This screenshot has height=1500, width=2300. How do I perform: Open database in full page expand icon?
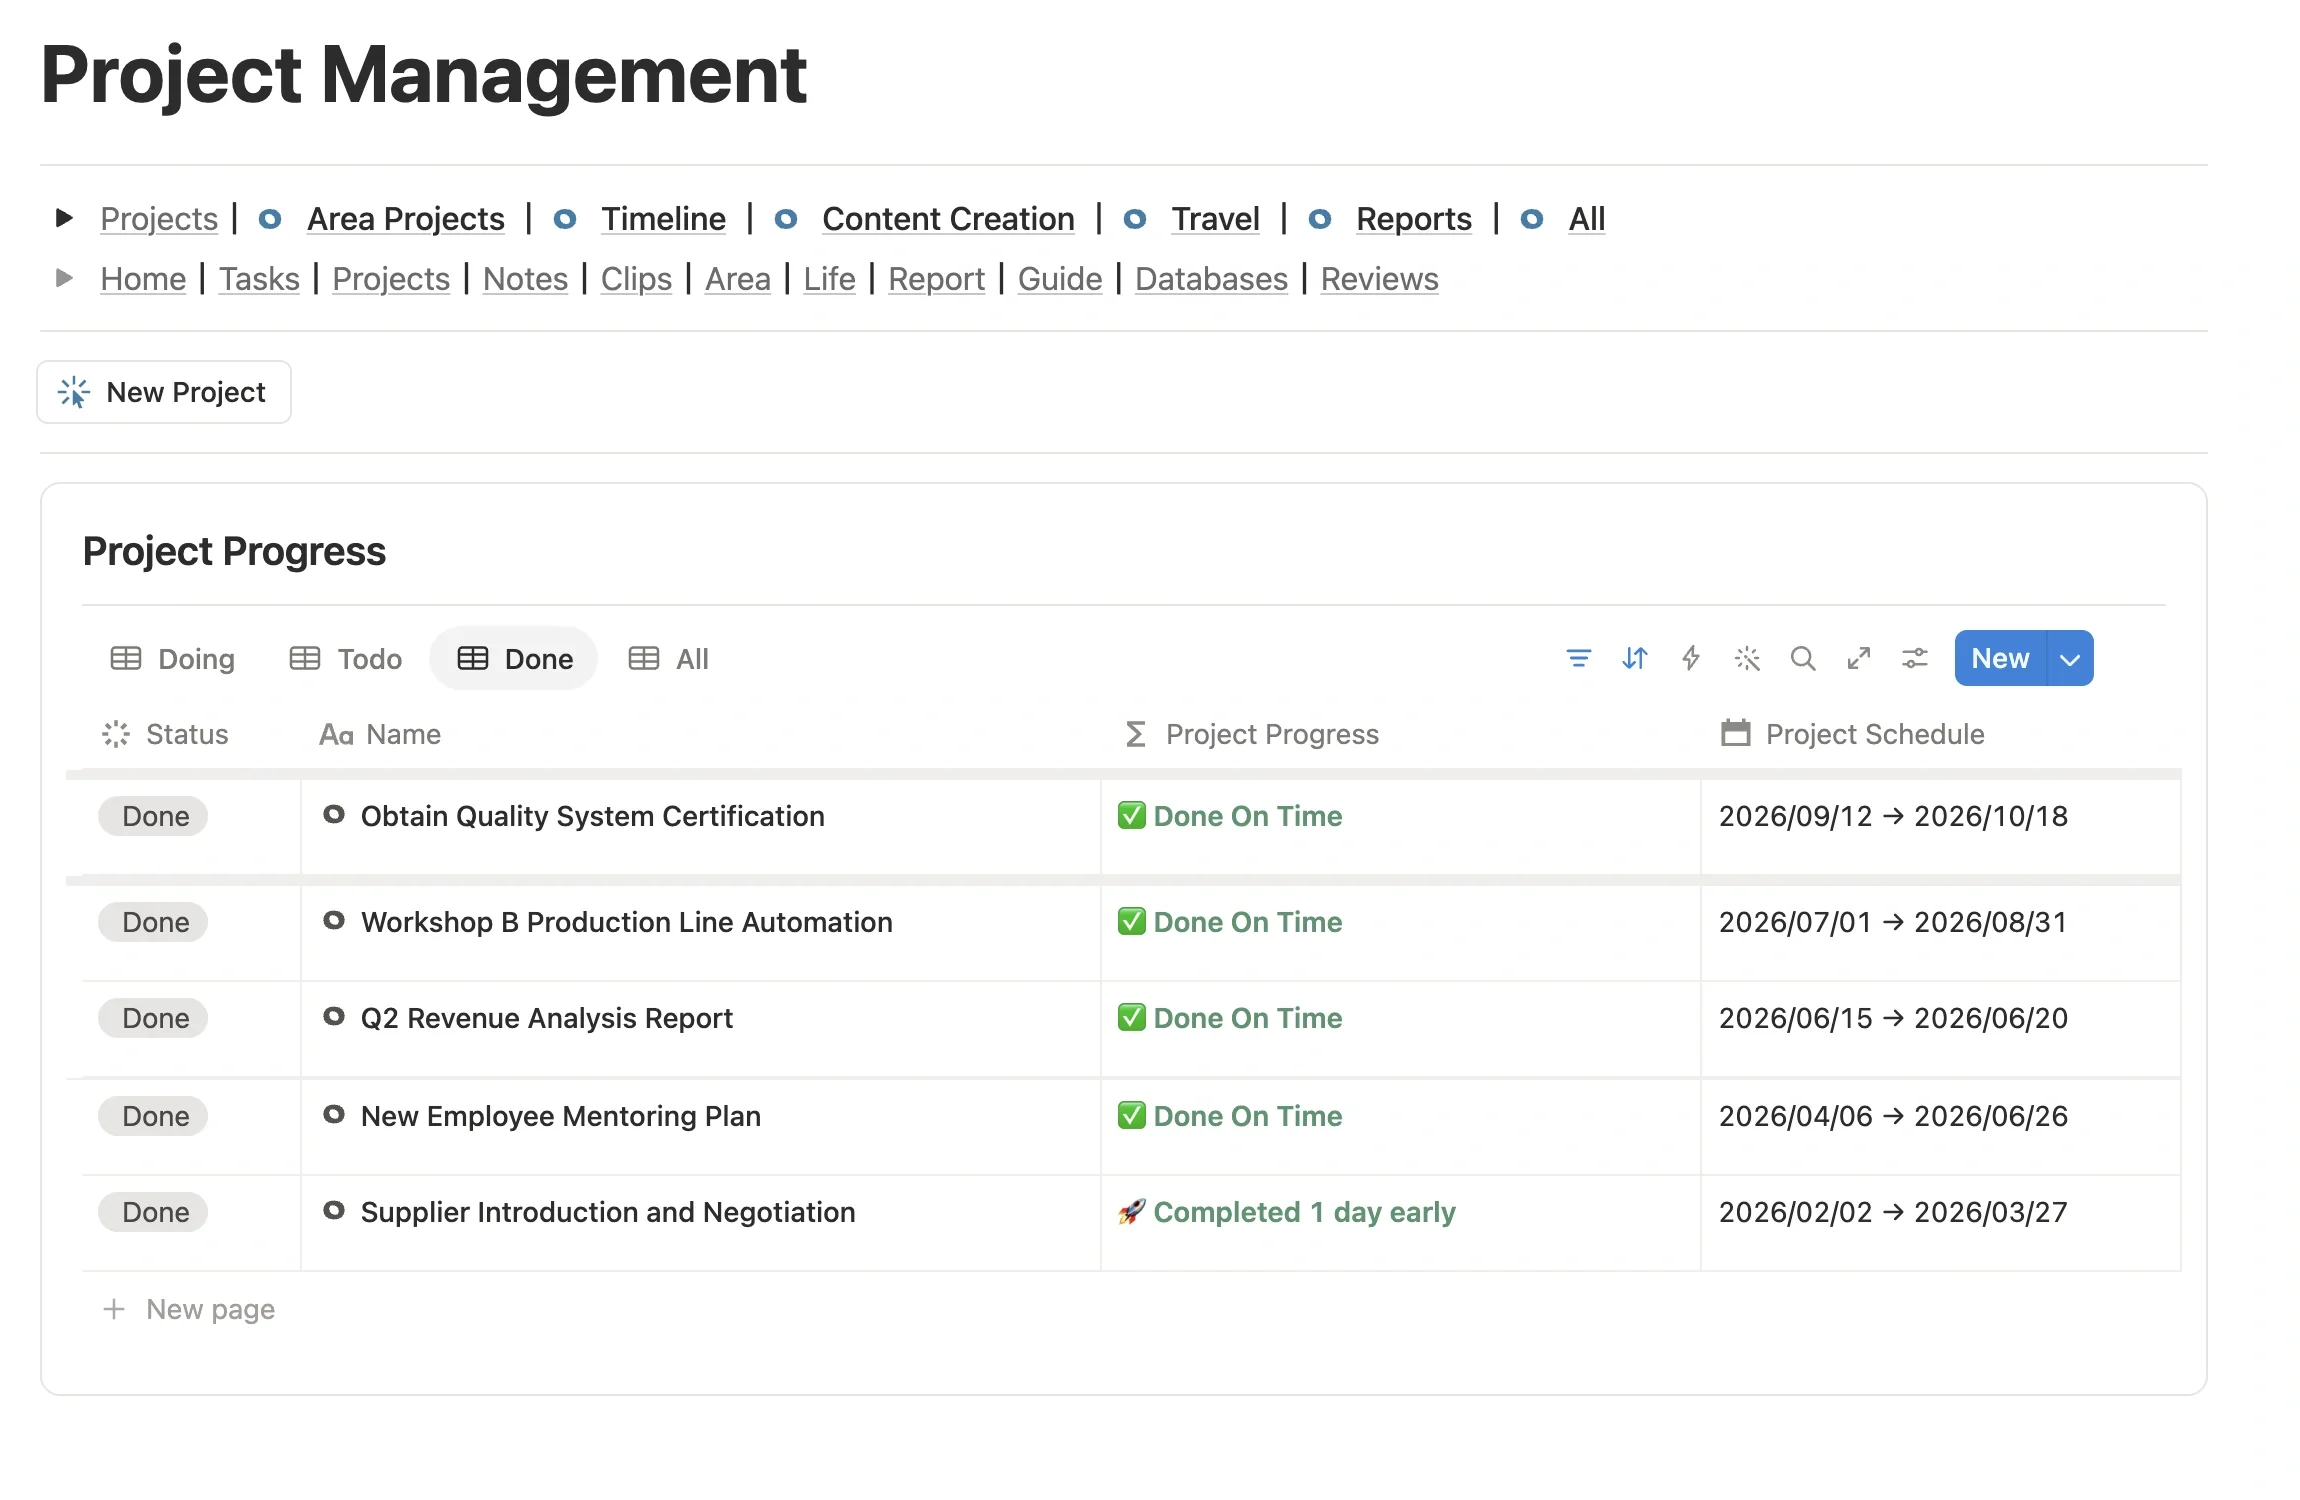[x=1858, y=658]
